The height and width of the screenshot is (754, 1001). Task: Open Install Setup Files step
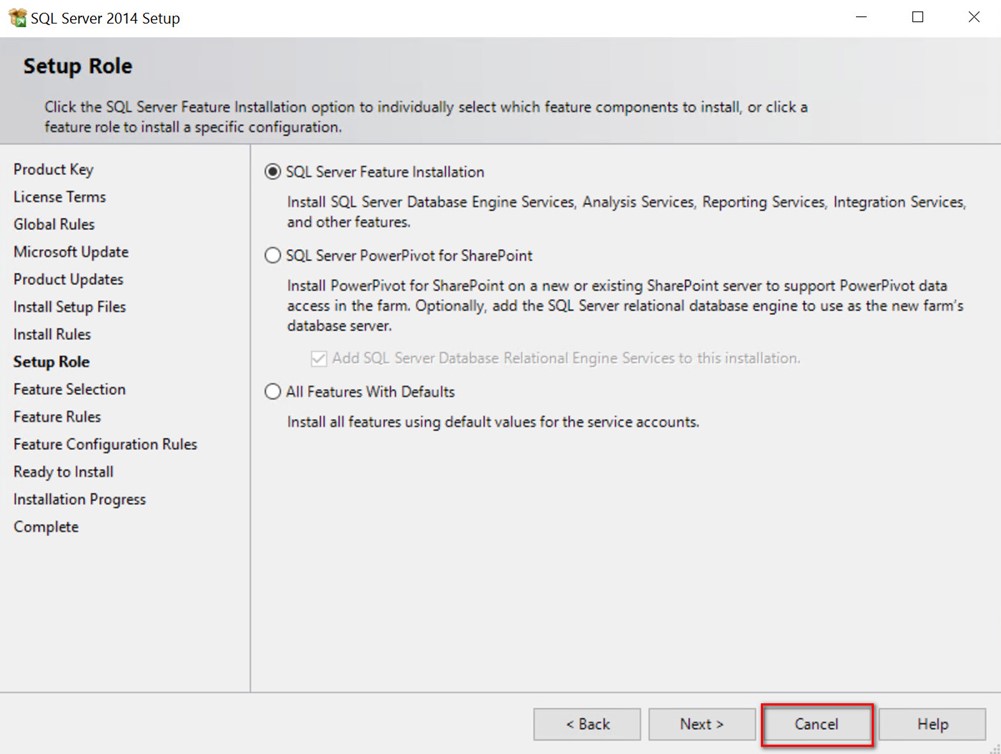[x=69, y=307]
